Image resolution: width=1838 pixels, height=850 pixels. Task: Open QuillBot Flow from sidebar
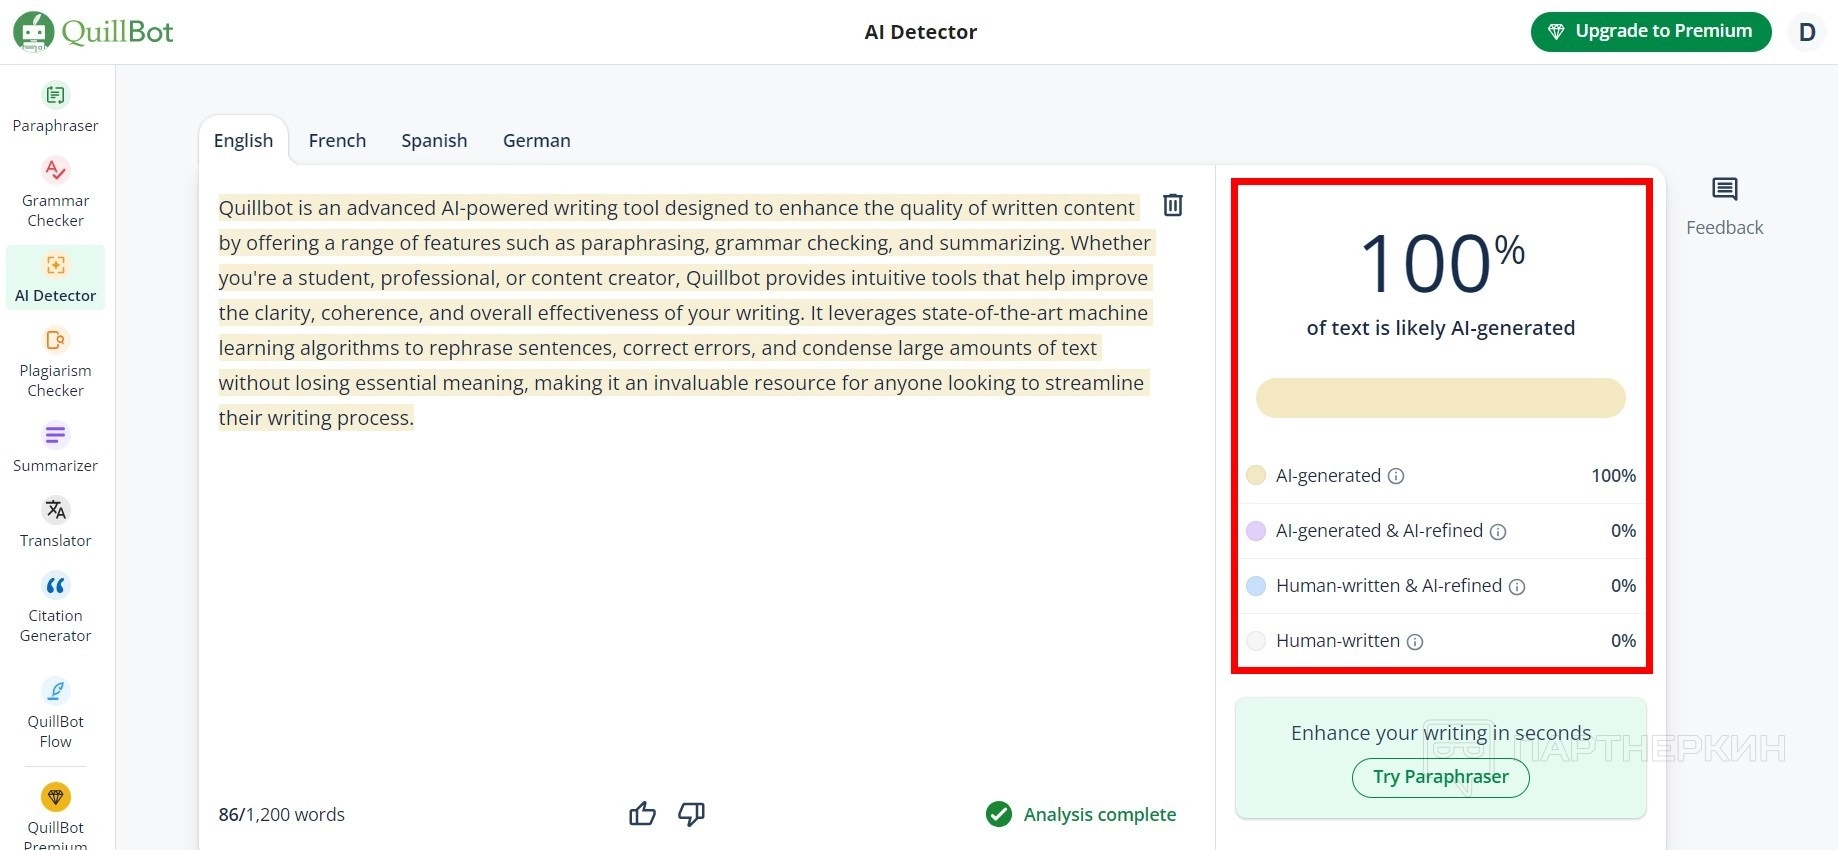(x=55, y=714)
